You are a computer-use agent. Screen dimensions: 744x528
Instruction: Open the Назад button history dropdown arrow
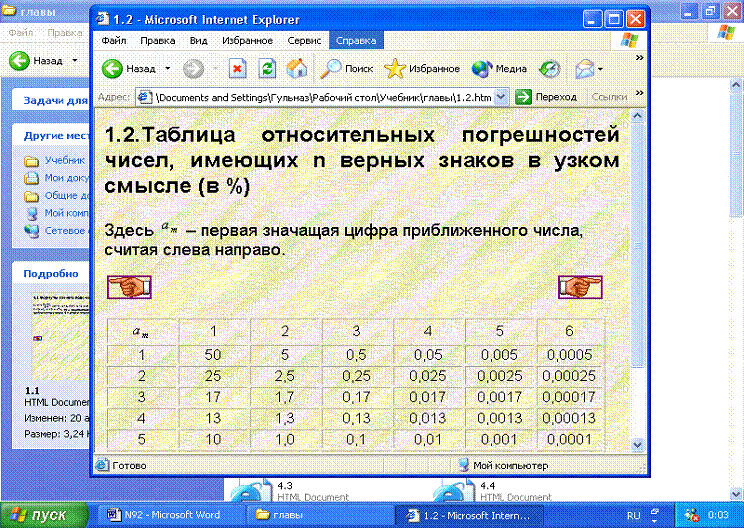(x=168, y=69)
